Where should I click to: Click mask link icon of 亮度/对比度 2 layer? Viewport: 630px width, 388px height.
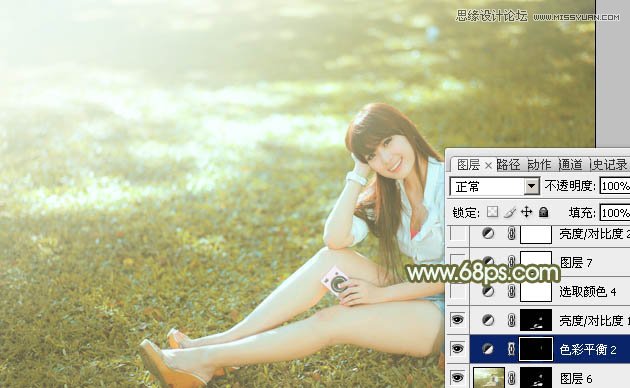pos(511,233)
